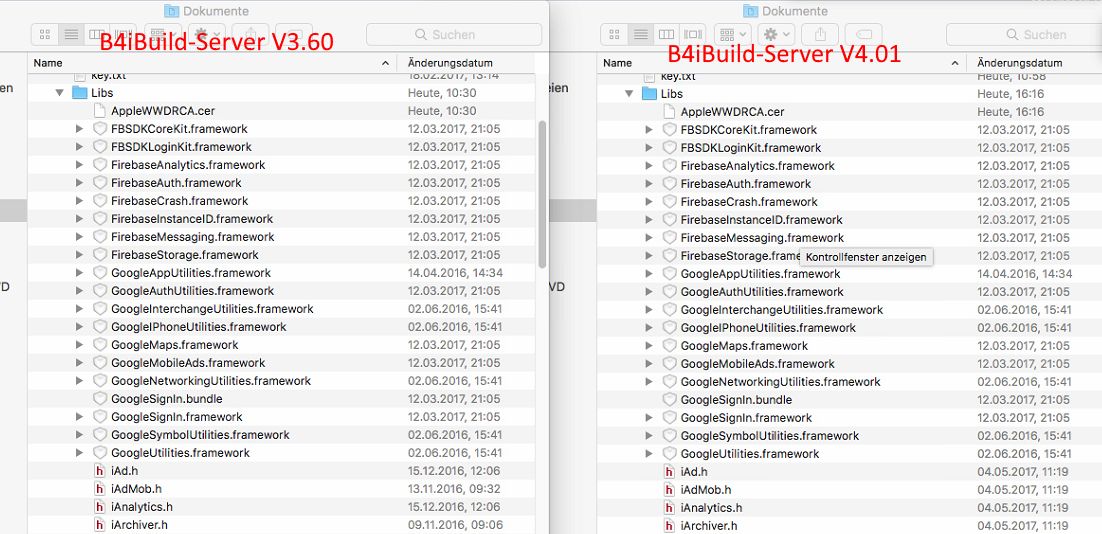Switch right window to column view
The height and width of the screenshot is (534, 1102).
click(x=666, y=34)
